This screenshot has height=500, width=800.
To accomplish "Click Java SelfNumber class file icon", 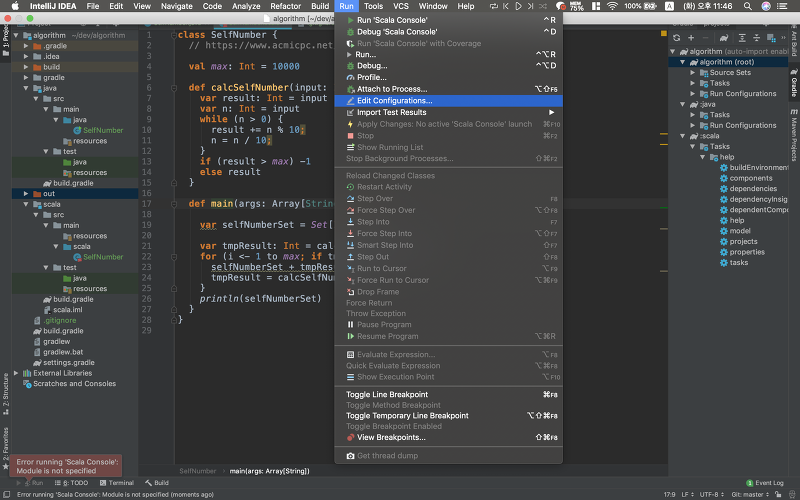I will [77, 130].
